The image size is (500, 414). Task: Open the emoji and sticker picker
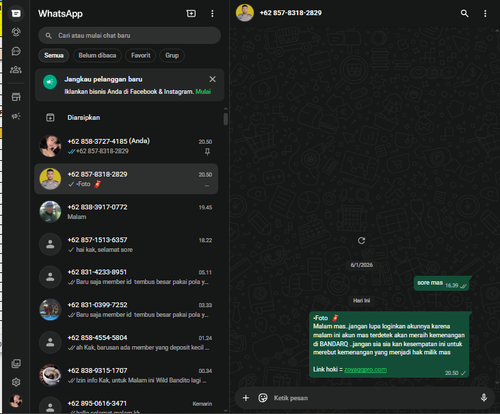pos(263,398)
